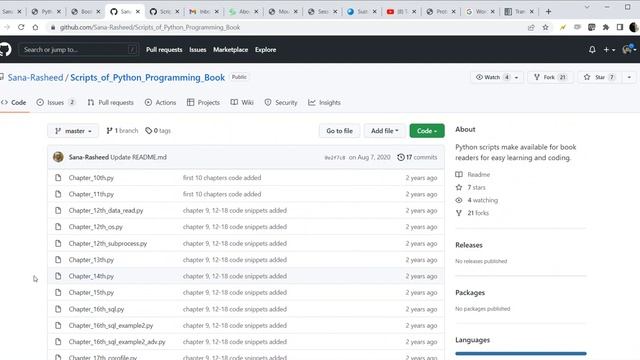
Task: Open the green Code clone dropdown
Action: click(x=427, y=131)
